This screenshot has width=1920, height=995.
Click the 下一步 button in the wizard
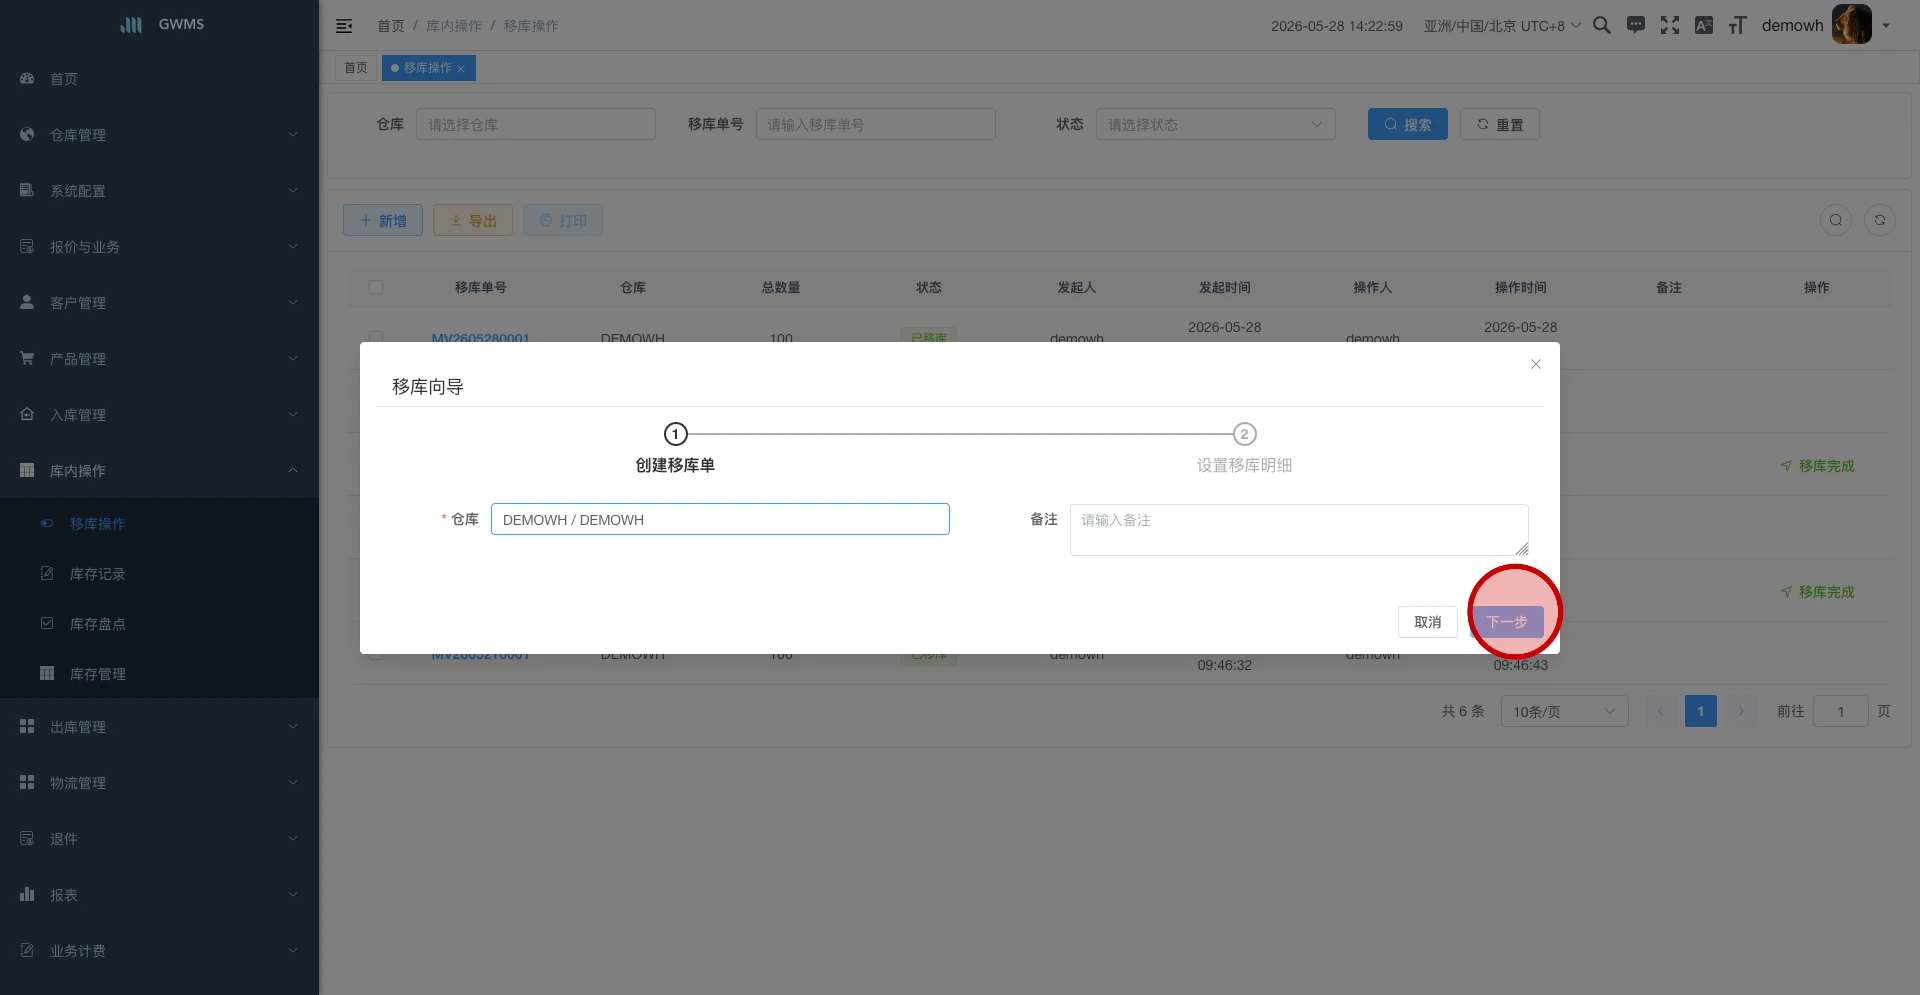1507,622
